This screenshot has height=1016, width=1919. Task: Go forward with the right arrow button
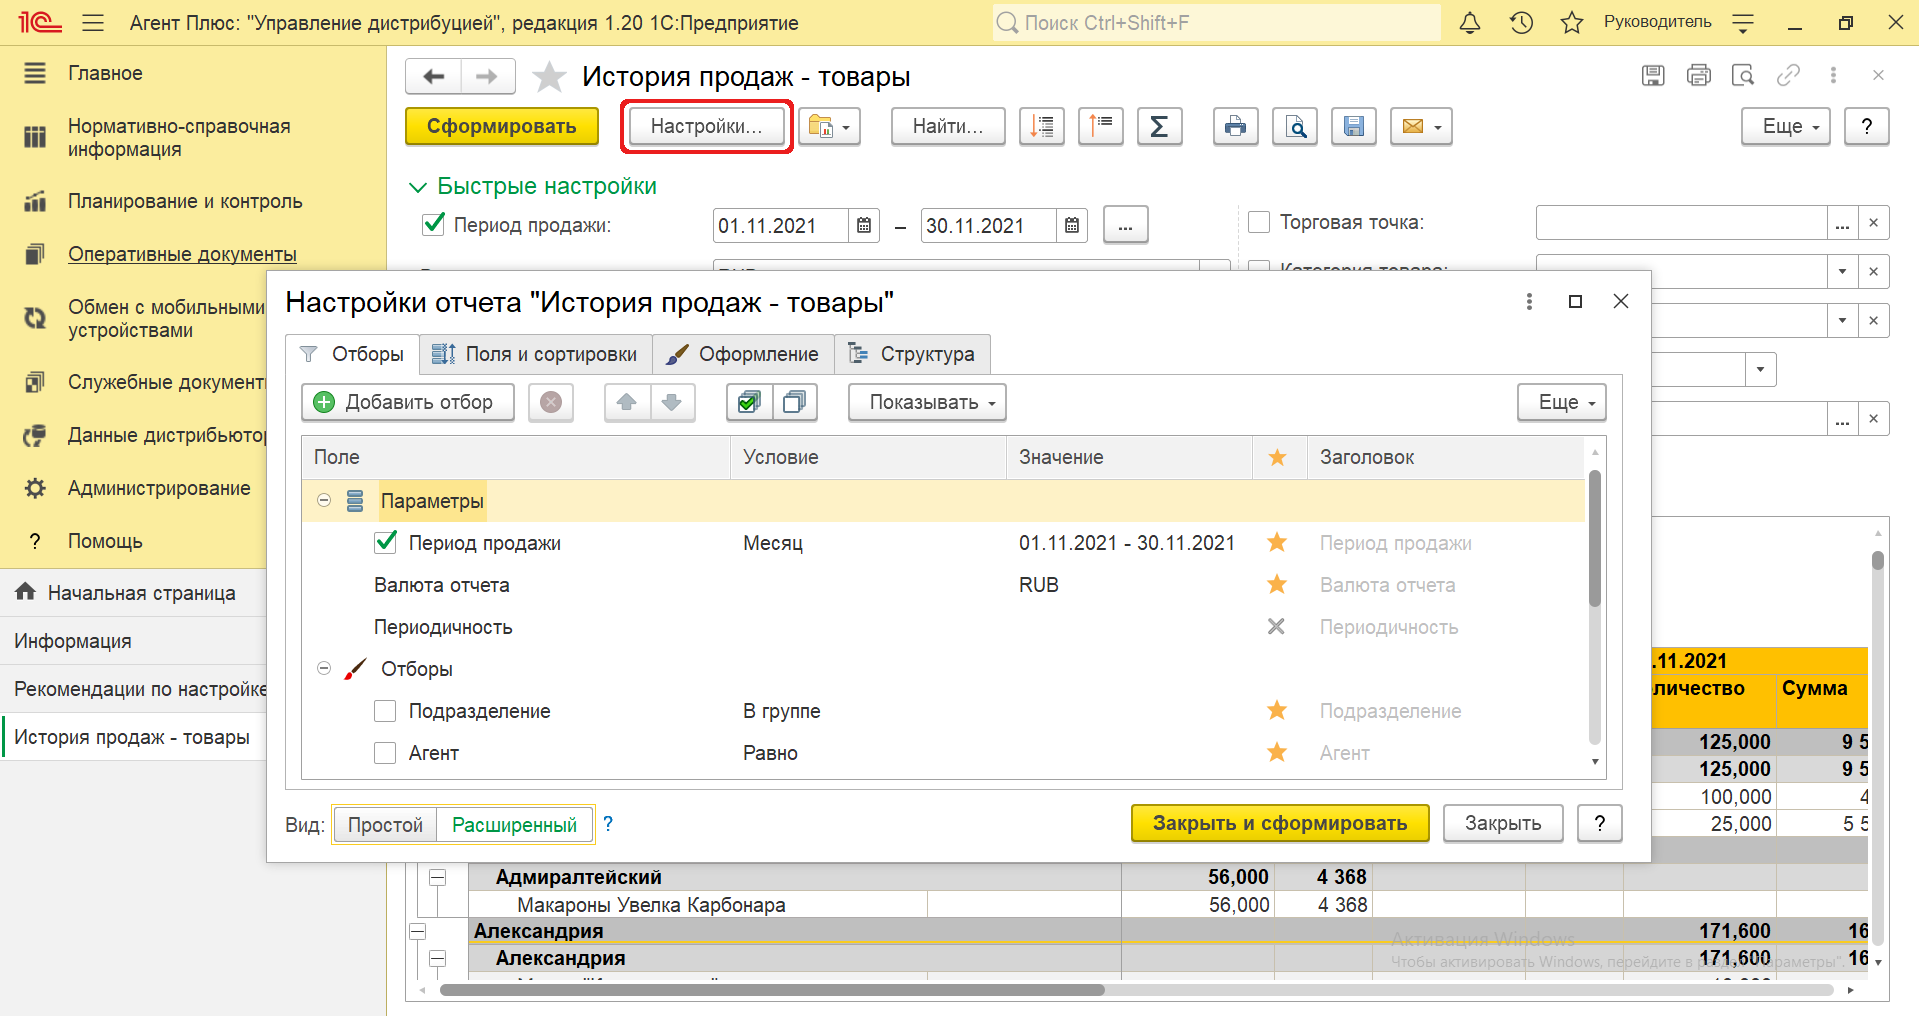point(487,76)
